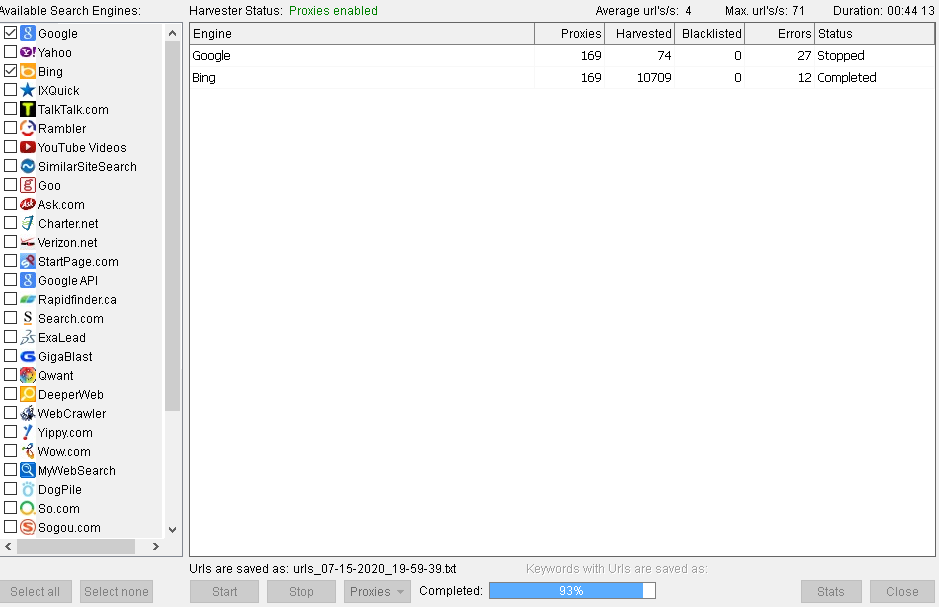Click the engine list scroll-down arrow
This screenshot has width=939, height=607.
point(172,529)
